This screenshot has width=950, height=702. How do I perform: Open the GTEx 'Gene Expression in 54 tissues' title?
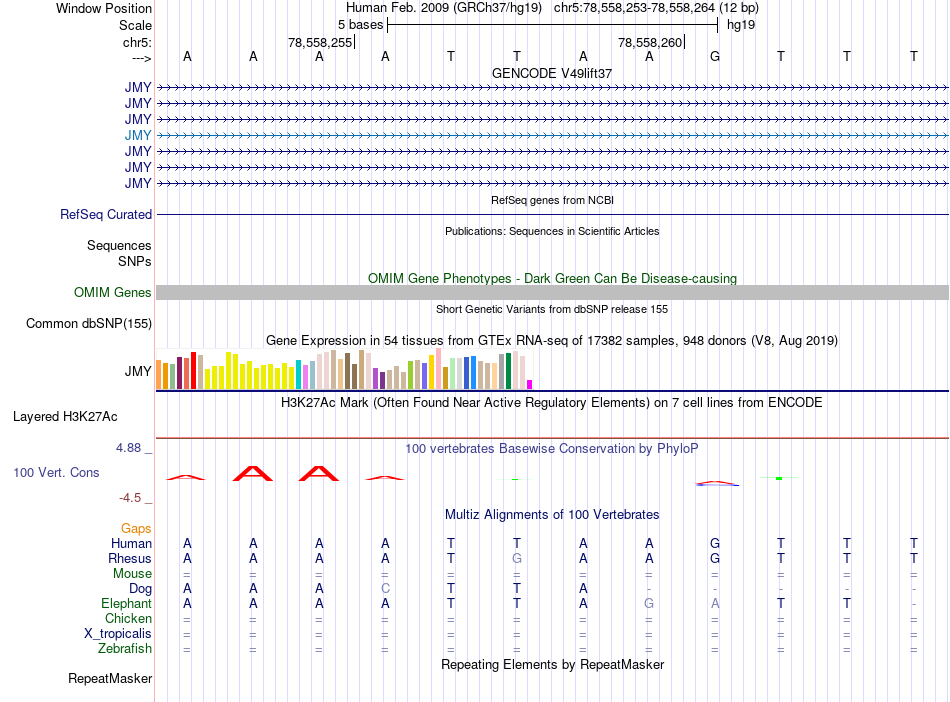pos(552,340)
